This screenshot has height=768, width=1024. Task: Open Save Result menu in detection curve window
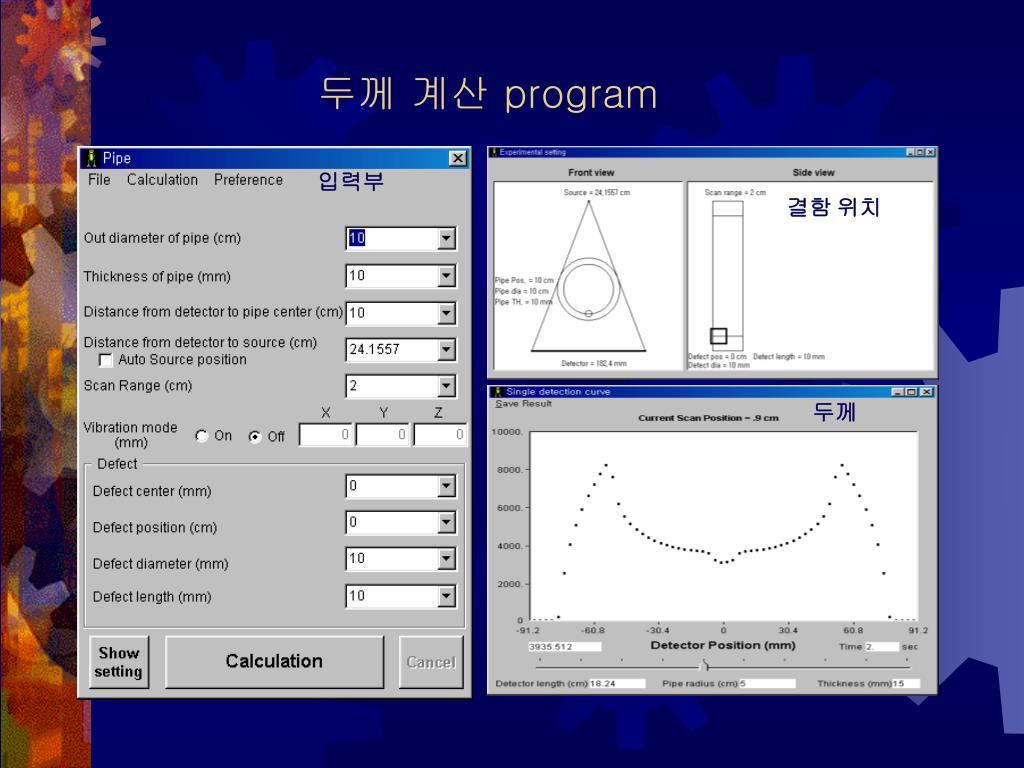coord(523,404)
